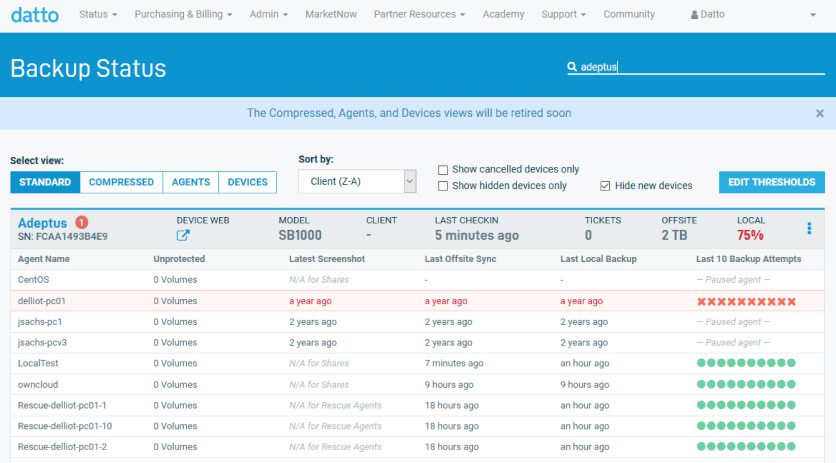Select the jsachs-pcv3 agent name

point(42,342)
